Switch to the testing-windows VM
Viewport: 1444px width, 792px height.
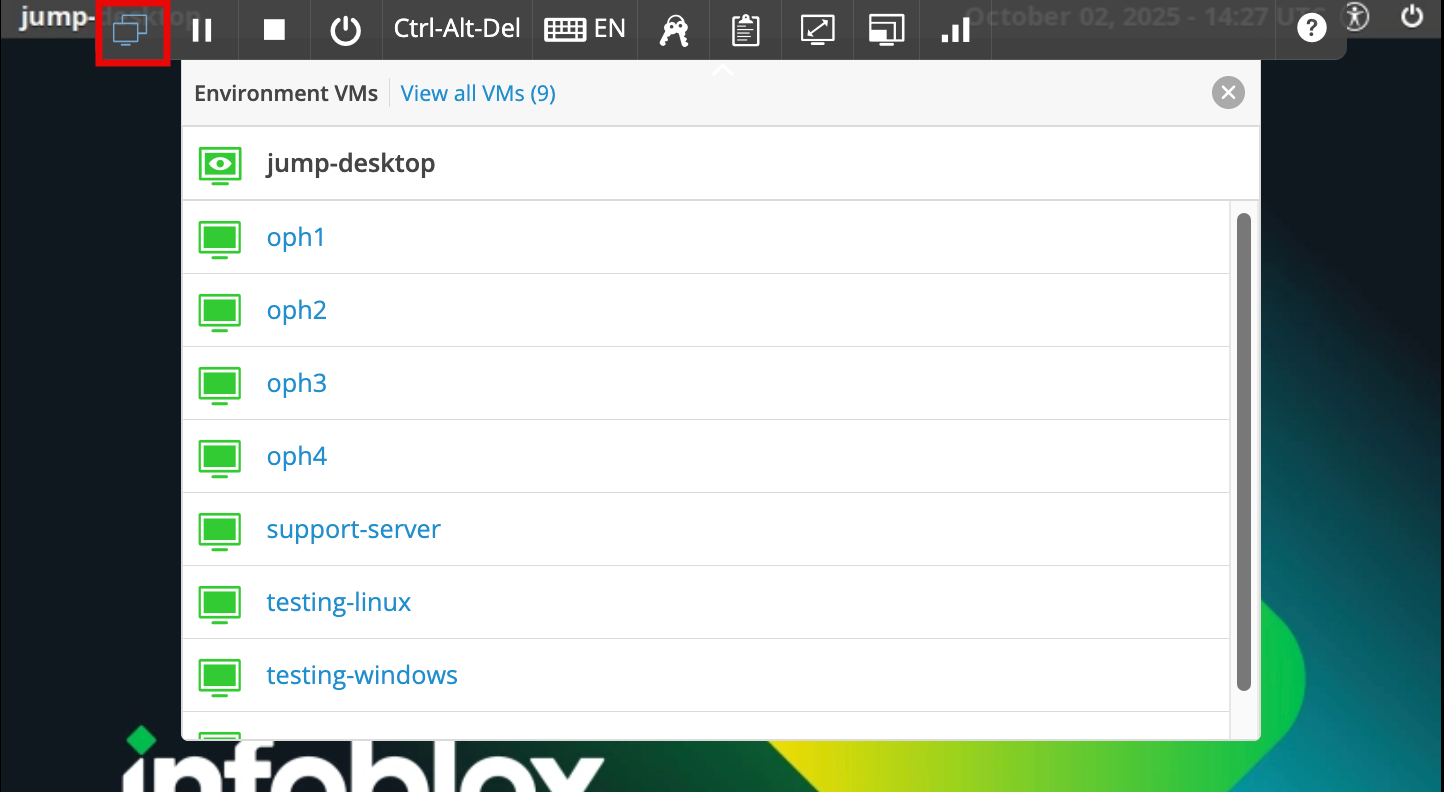[362, 675]
